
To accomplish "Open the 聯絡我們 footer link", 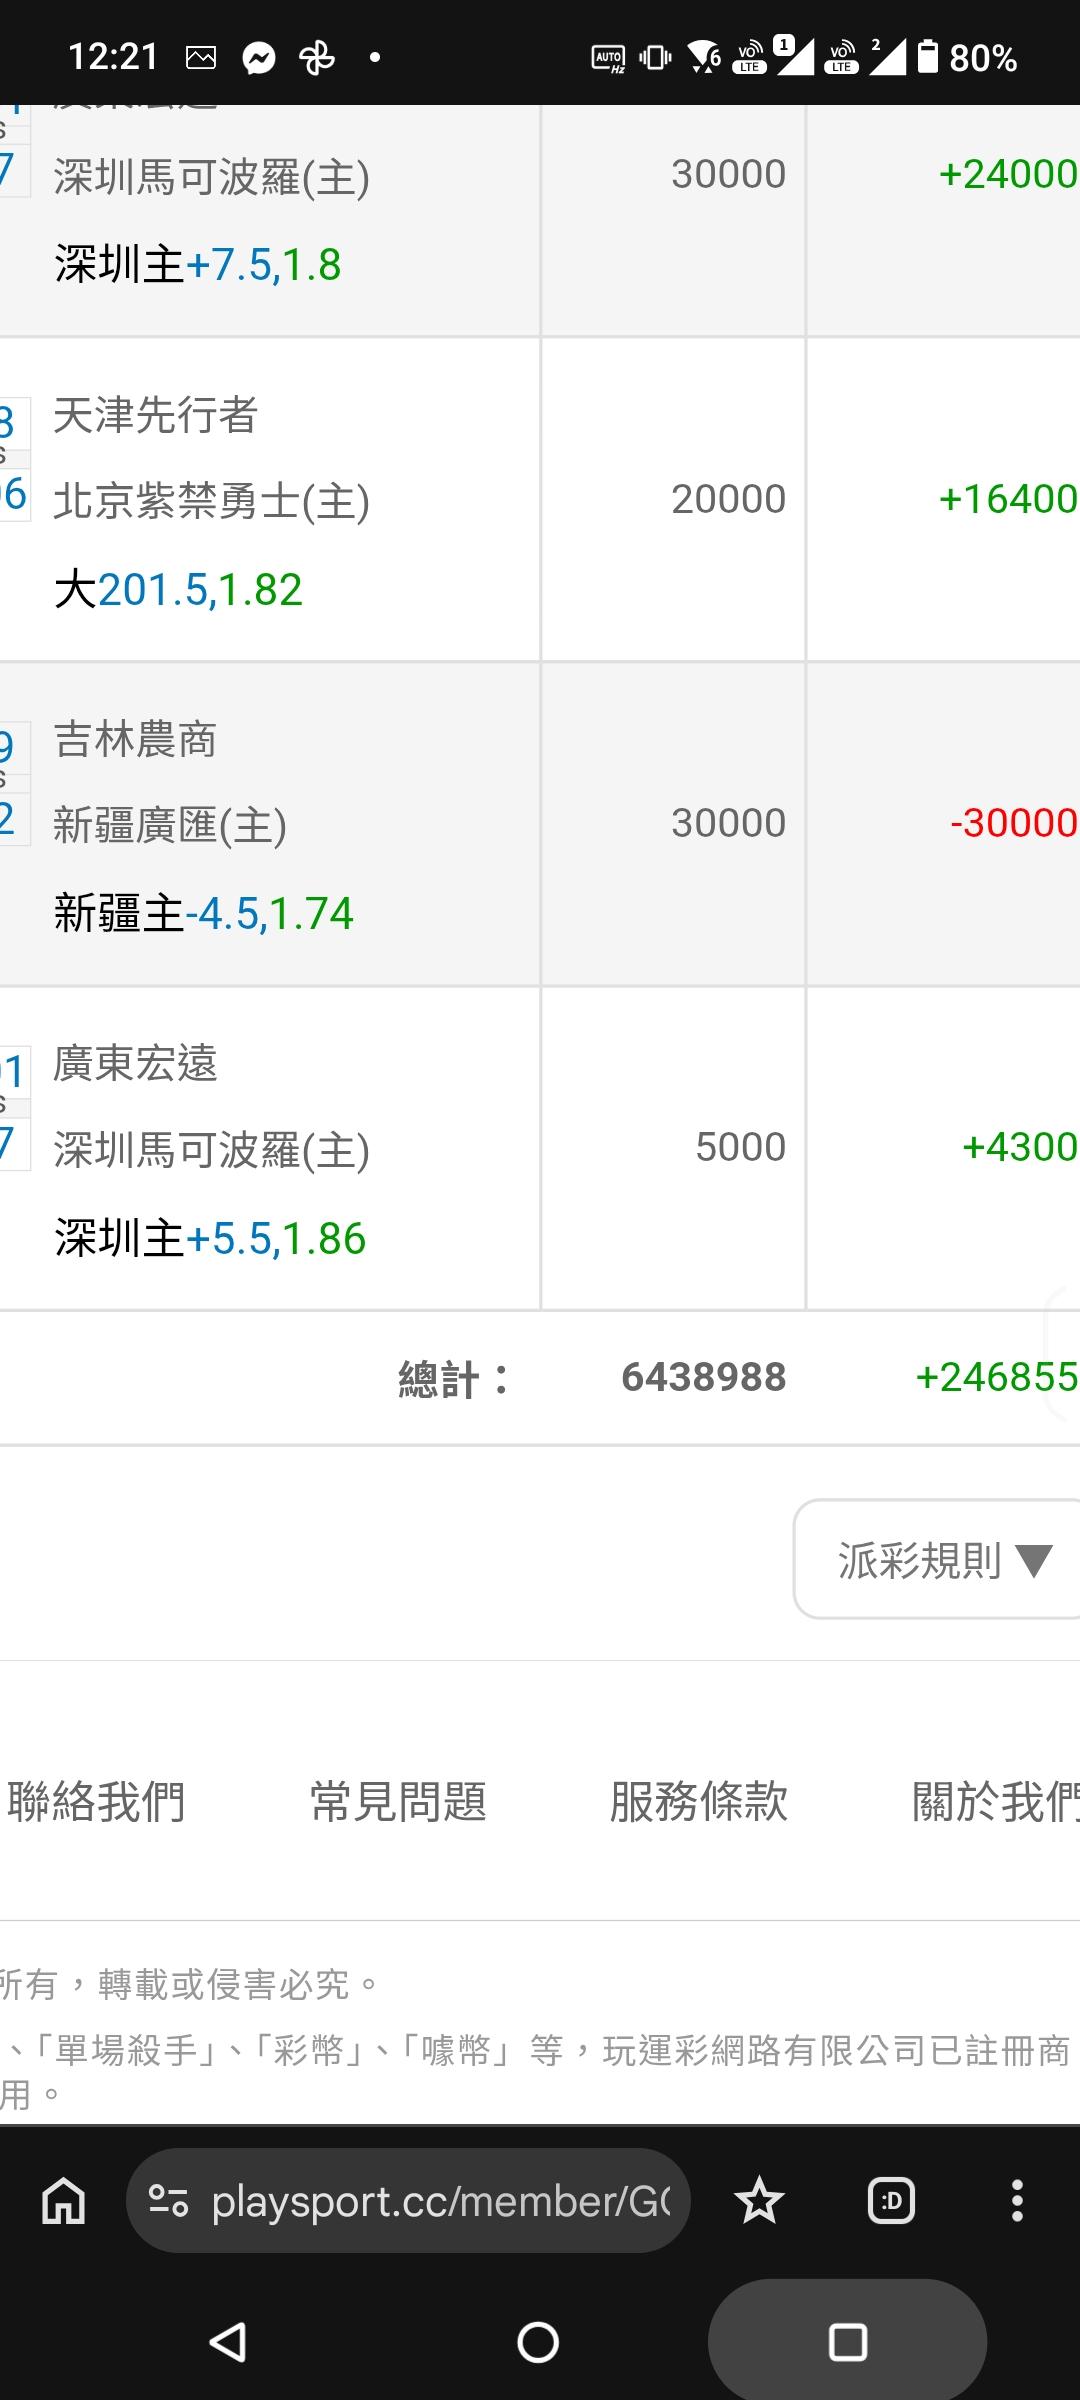I will tap(96, 1802).
